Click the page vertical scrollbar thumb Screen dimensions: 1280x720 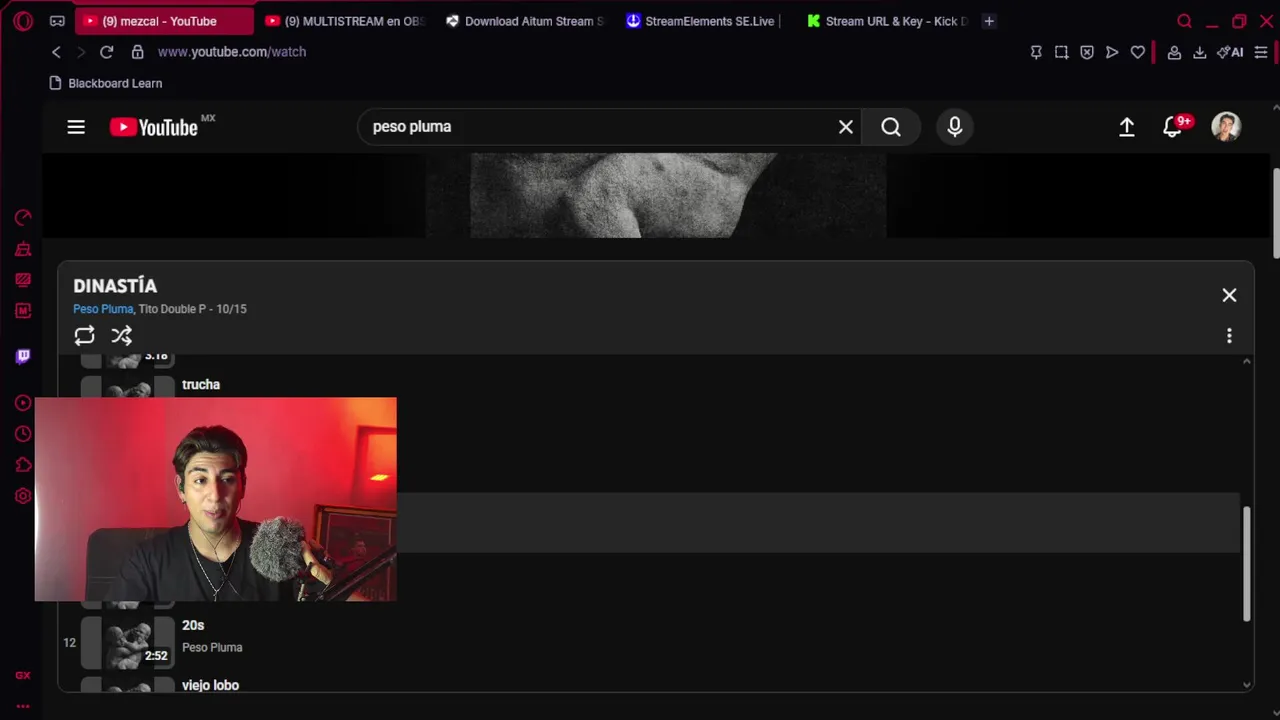(x=1275, y=213)
